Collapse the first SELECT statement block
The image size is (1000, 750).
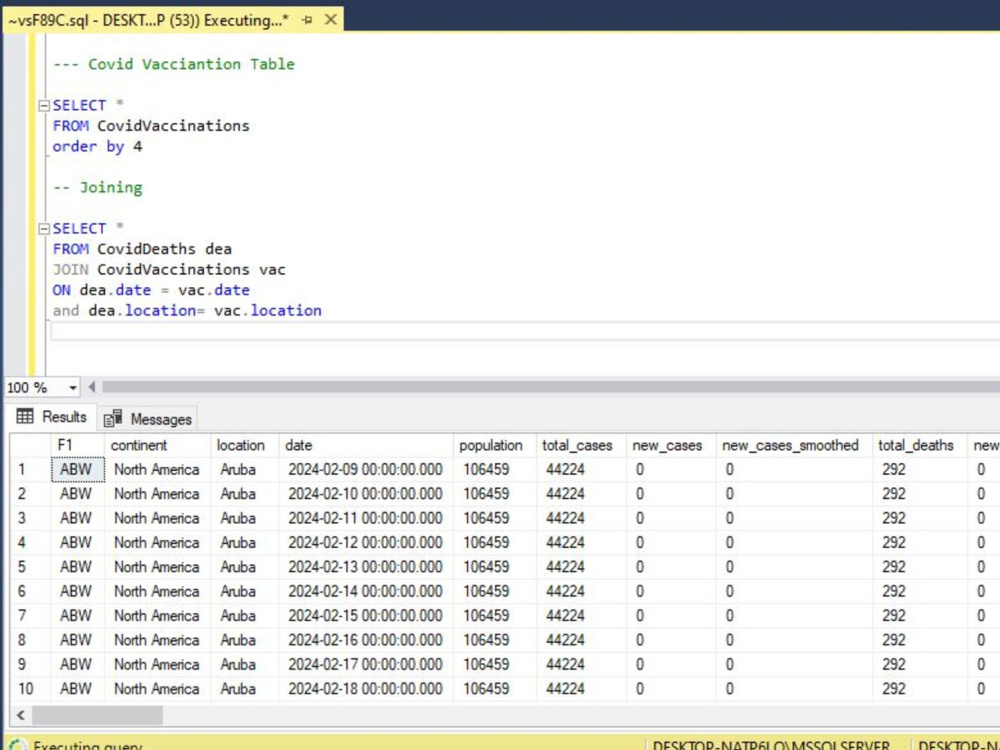point(44,105)
